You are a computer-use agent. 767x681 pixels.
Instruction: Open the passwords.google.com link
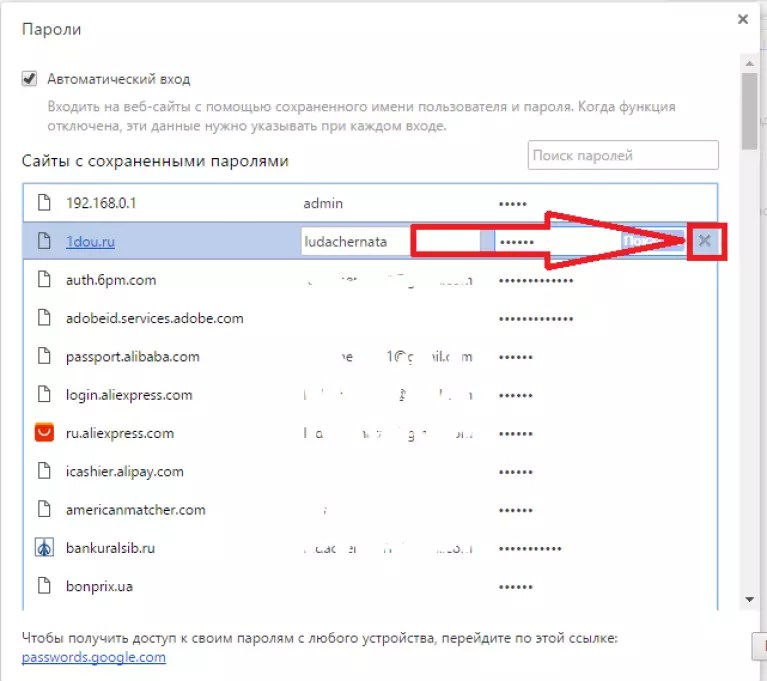(x=93, y=657)
